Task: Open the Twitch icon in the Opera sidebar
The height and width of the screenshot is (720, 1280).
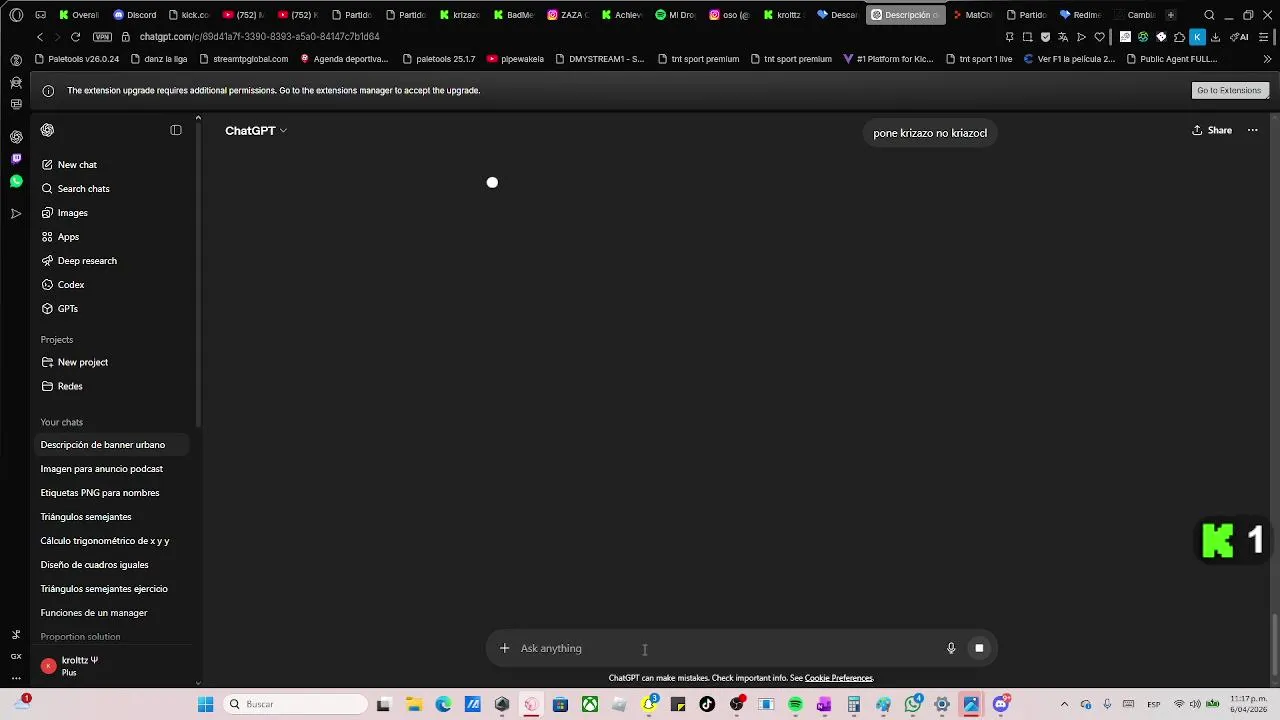Action: click(16, 159)
